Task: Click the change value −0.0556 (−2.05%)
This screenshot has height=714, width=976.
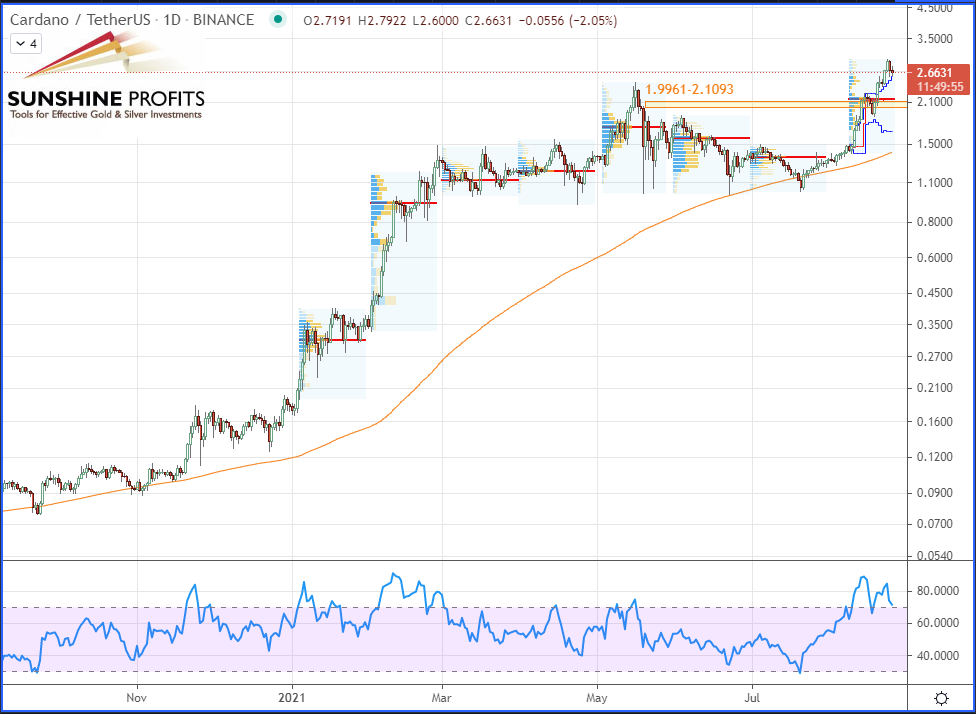Action: (567, 21)
